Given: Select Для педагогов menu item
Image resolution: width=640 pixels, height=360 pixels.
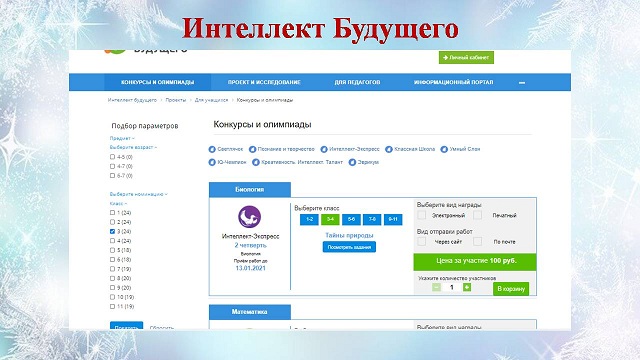Looking at the screenshot, I should pos(357,82).
